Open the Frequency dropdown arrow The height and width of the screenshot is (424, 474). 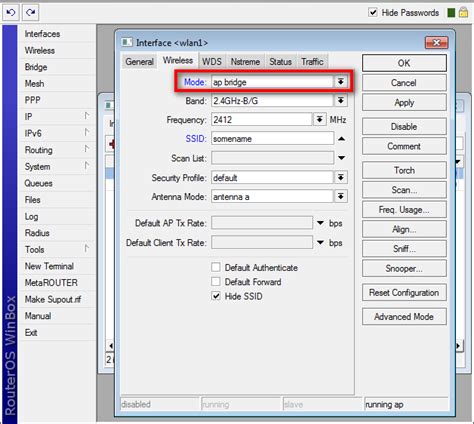pyautogui.click(x=319, y=119)
